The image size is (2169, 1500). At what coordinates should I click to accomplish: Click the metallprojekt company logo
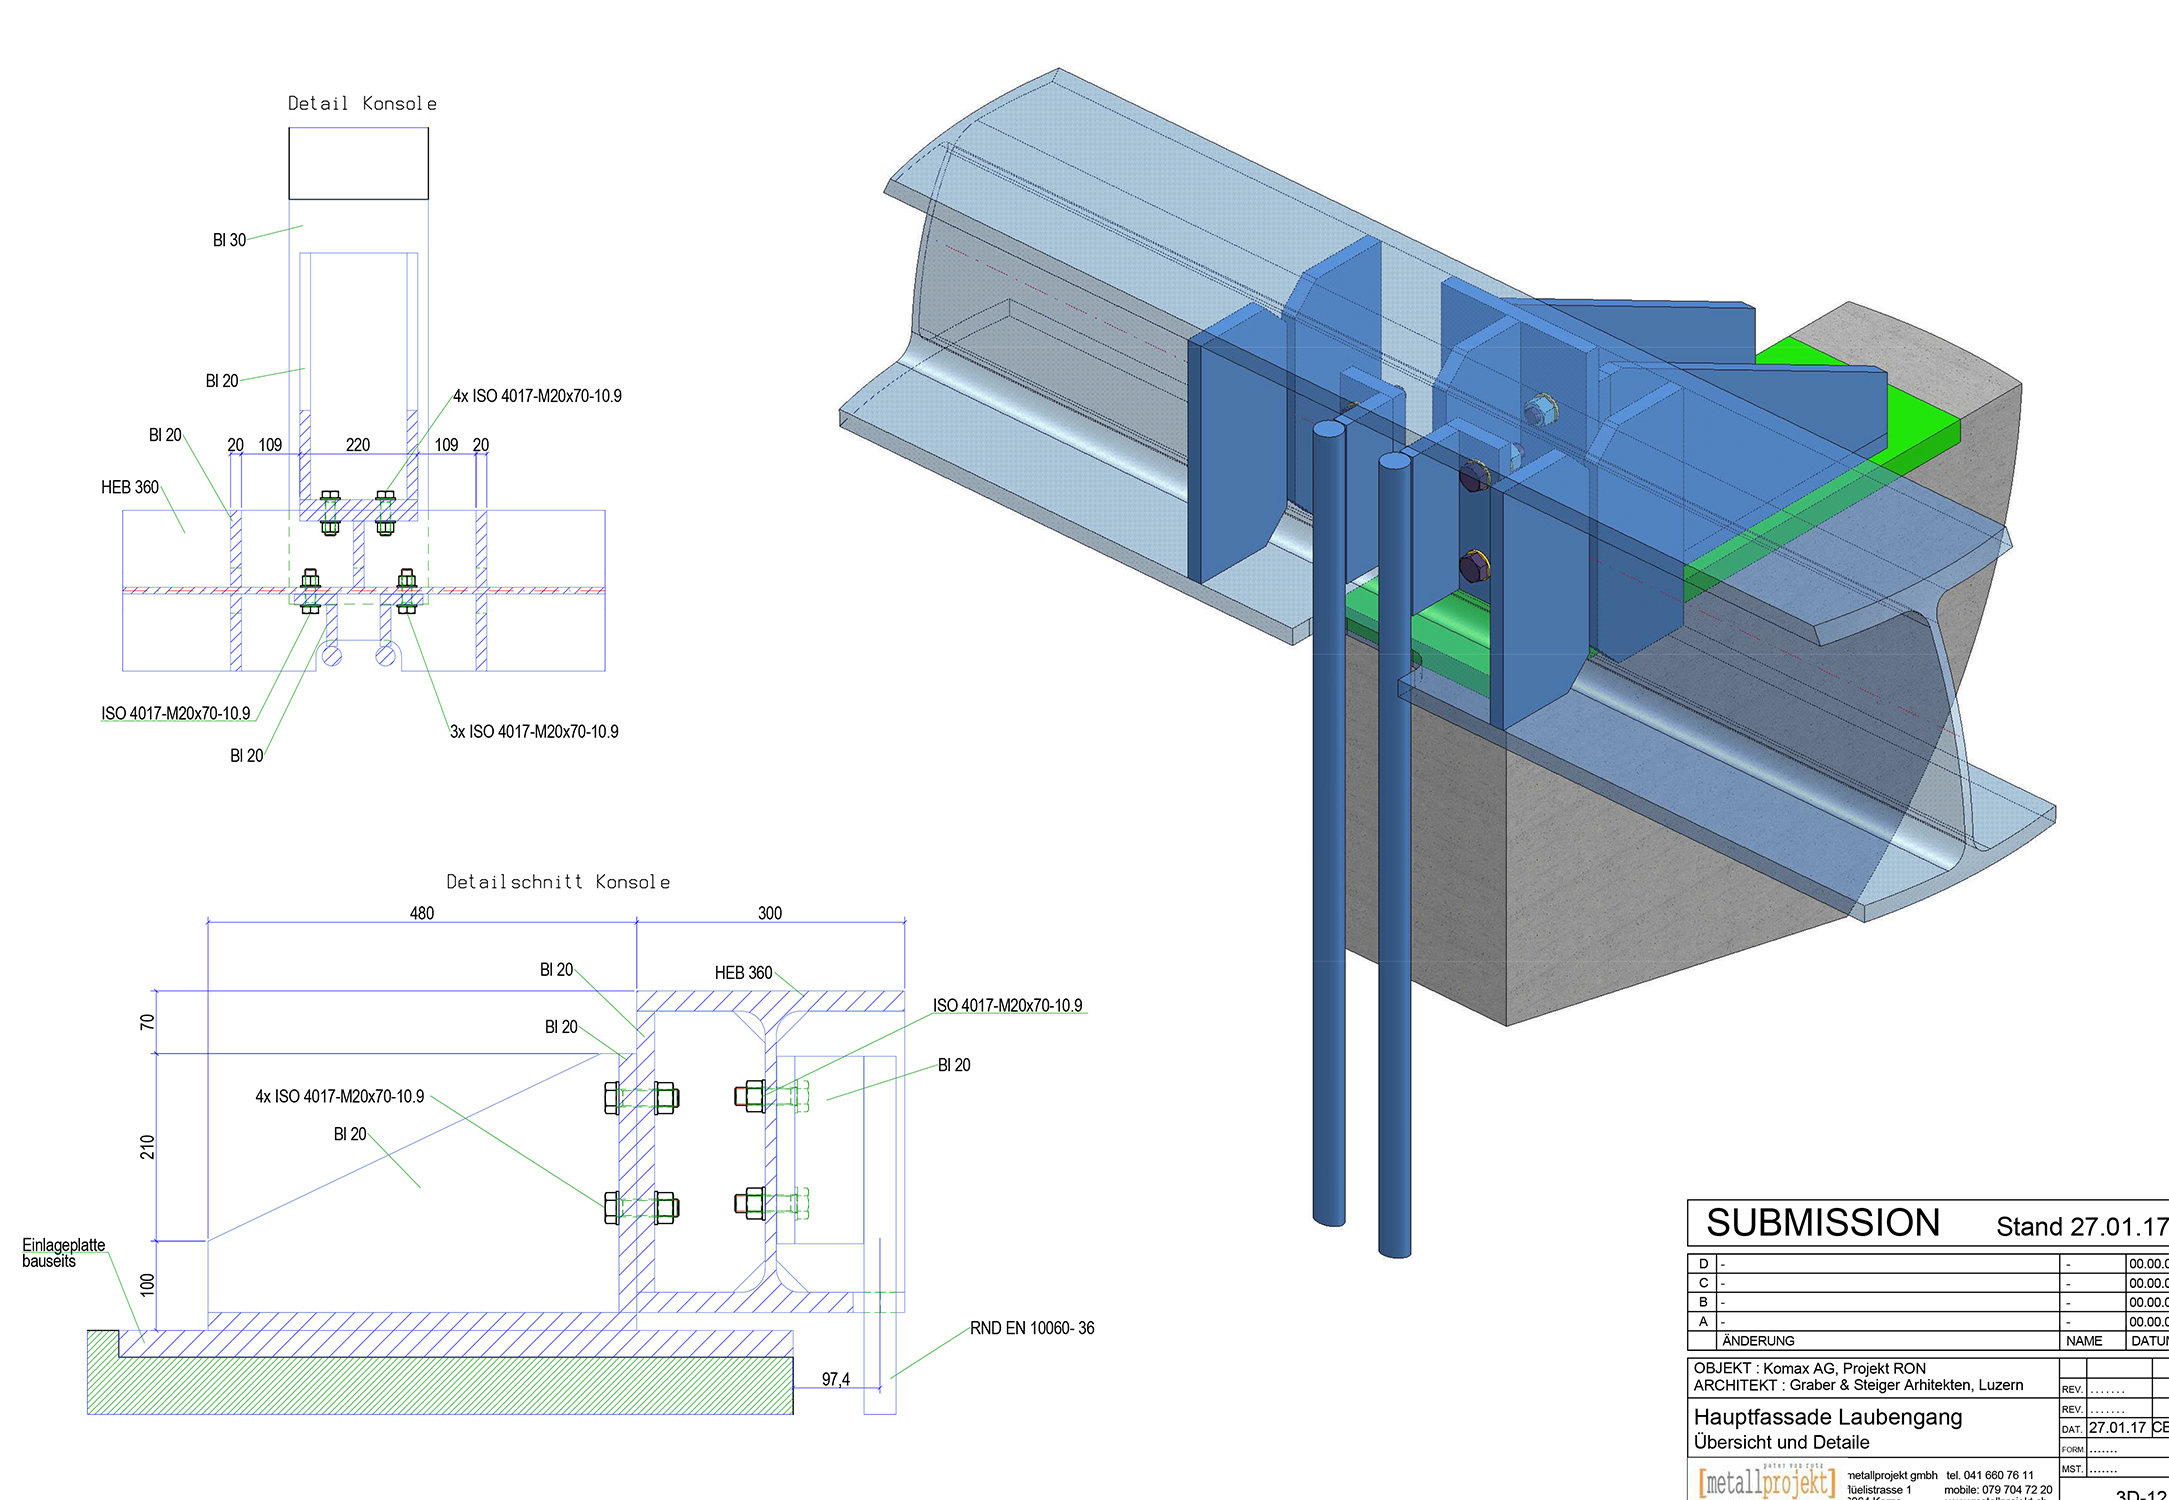1767,1482
